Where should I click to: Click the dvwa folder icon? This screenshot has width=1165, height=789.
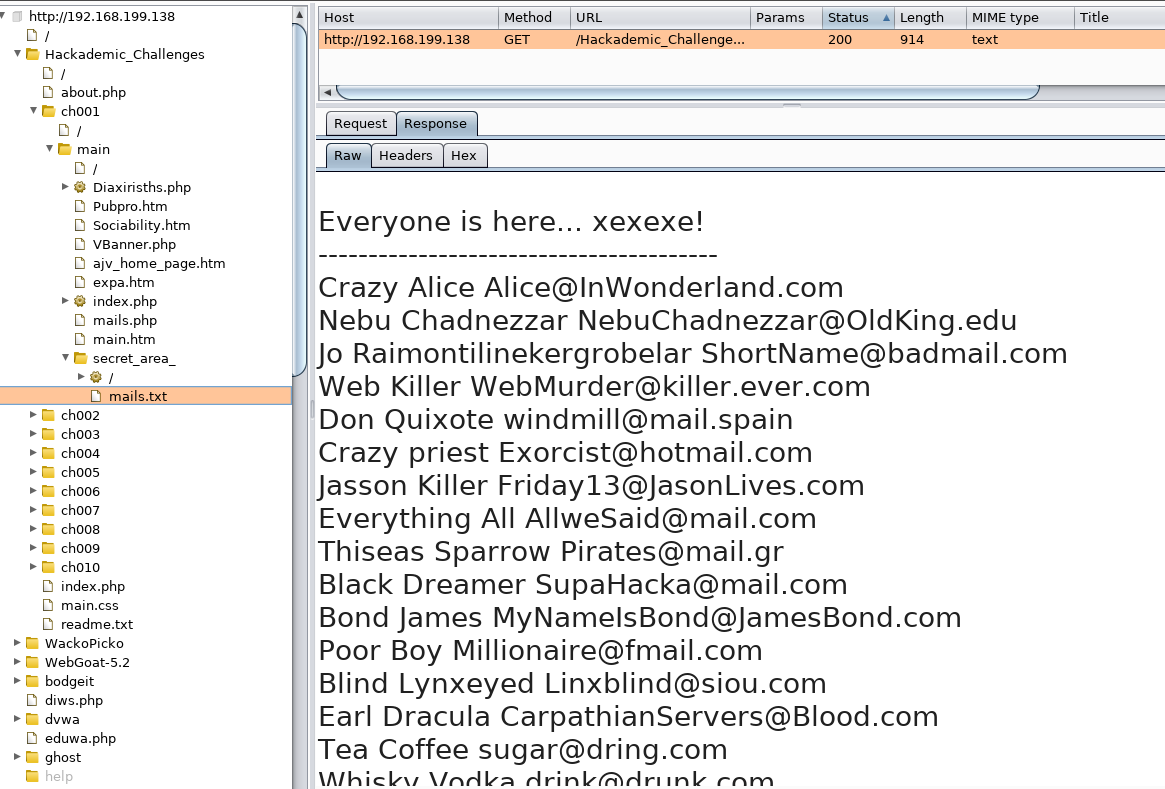click(x=32, y=719)
